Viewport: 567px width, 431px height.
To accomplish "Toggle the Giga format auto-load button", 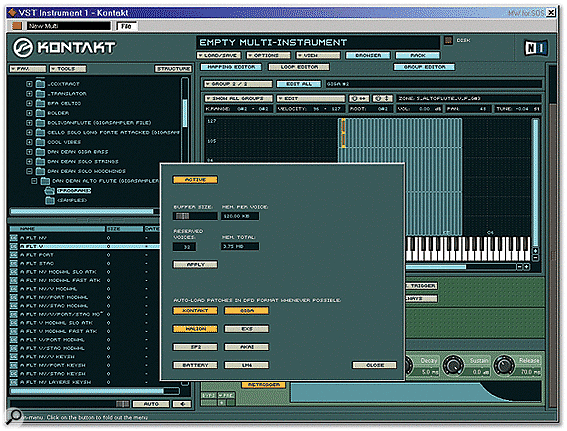I will (x=246, y=311).
